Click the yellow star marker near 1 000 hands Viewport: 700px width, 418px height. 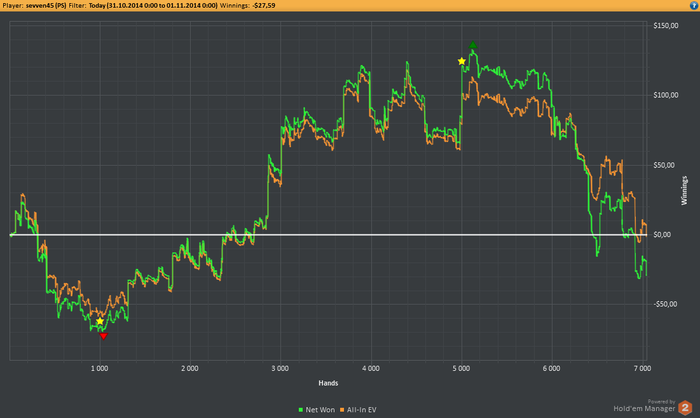100,321
